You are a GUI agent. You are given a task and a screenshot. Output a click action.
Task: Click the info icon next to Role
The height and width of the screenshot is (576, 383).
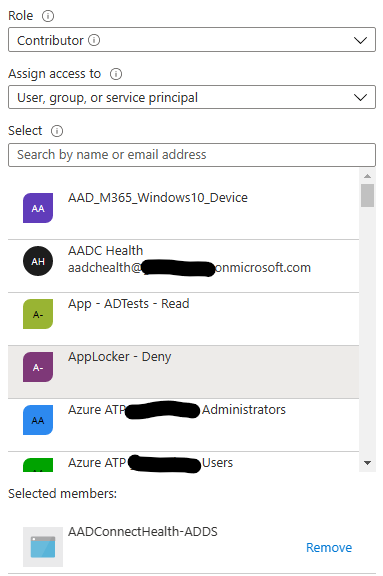[48, 16]
